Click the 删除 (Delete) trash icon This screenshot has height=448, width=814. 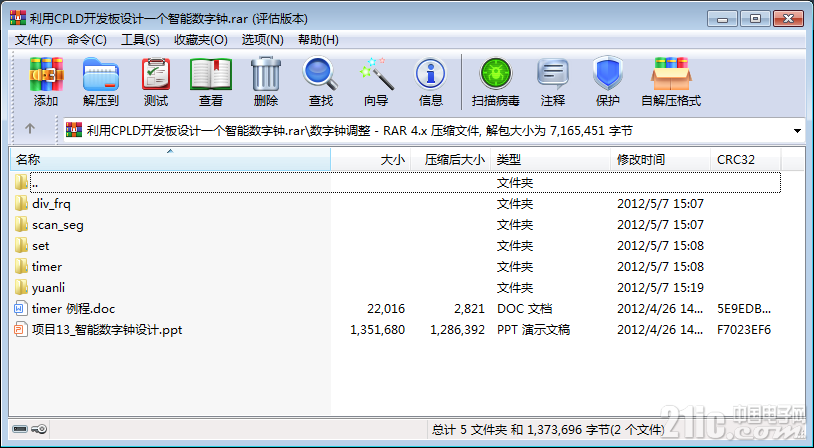[266, 74]
